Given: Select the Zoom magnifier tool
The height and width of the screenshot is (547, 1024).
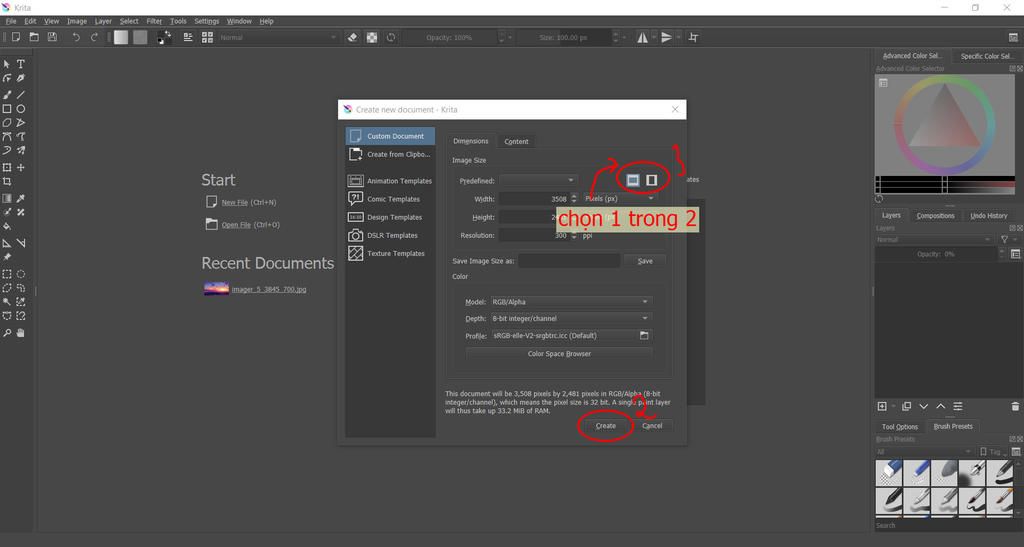Looking at the screenshot, I should click(7, 333).
